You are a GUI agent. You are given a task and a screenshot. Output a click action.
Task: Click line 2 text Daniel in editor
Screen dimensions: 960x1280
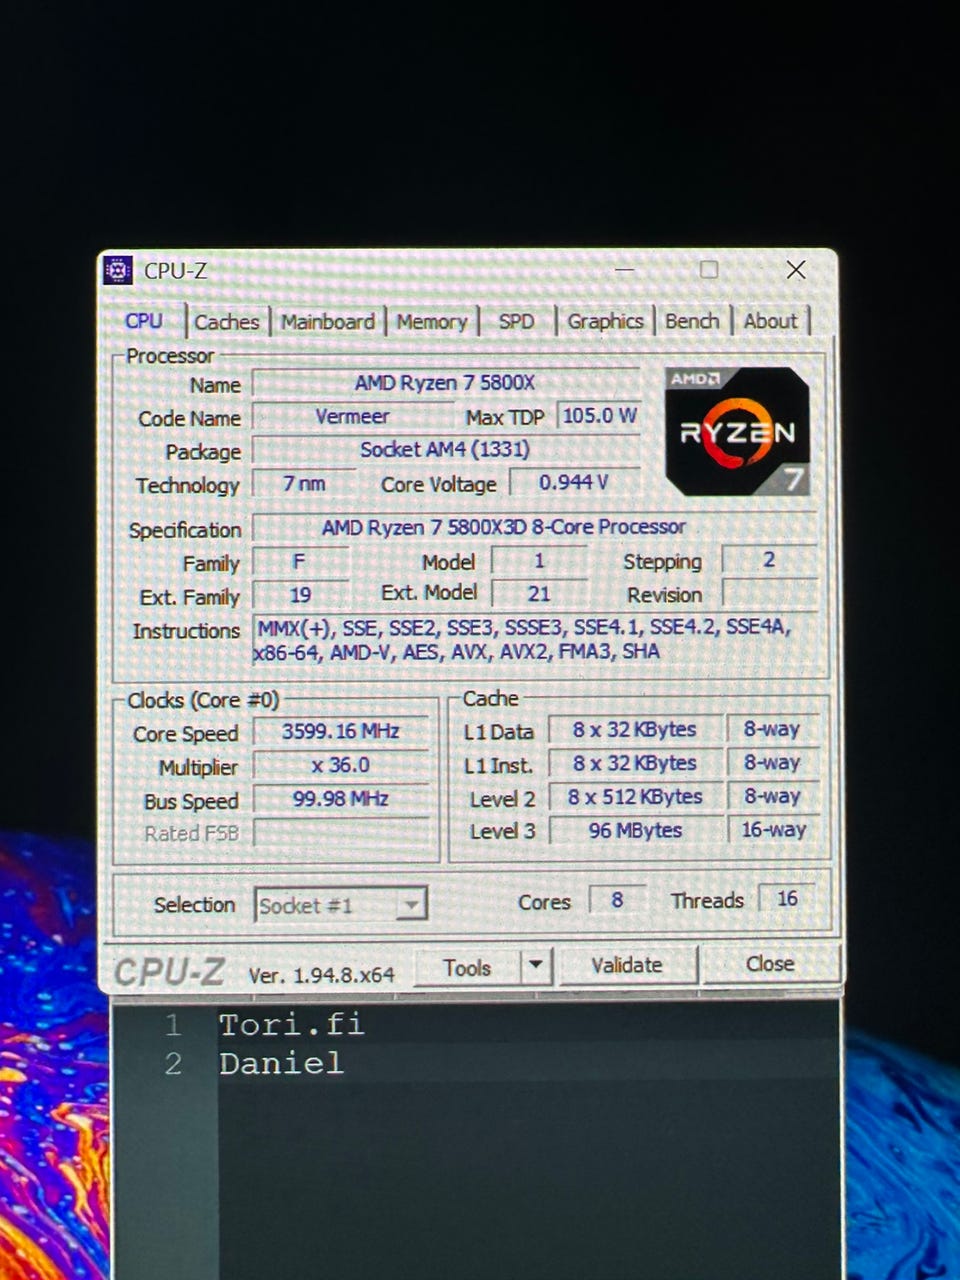pos(281,1063)
